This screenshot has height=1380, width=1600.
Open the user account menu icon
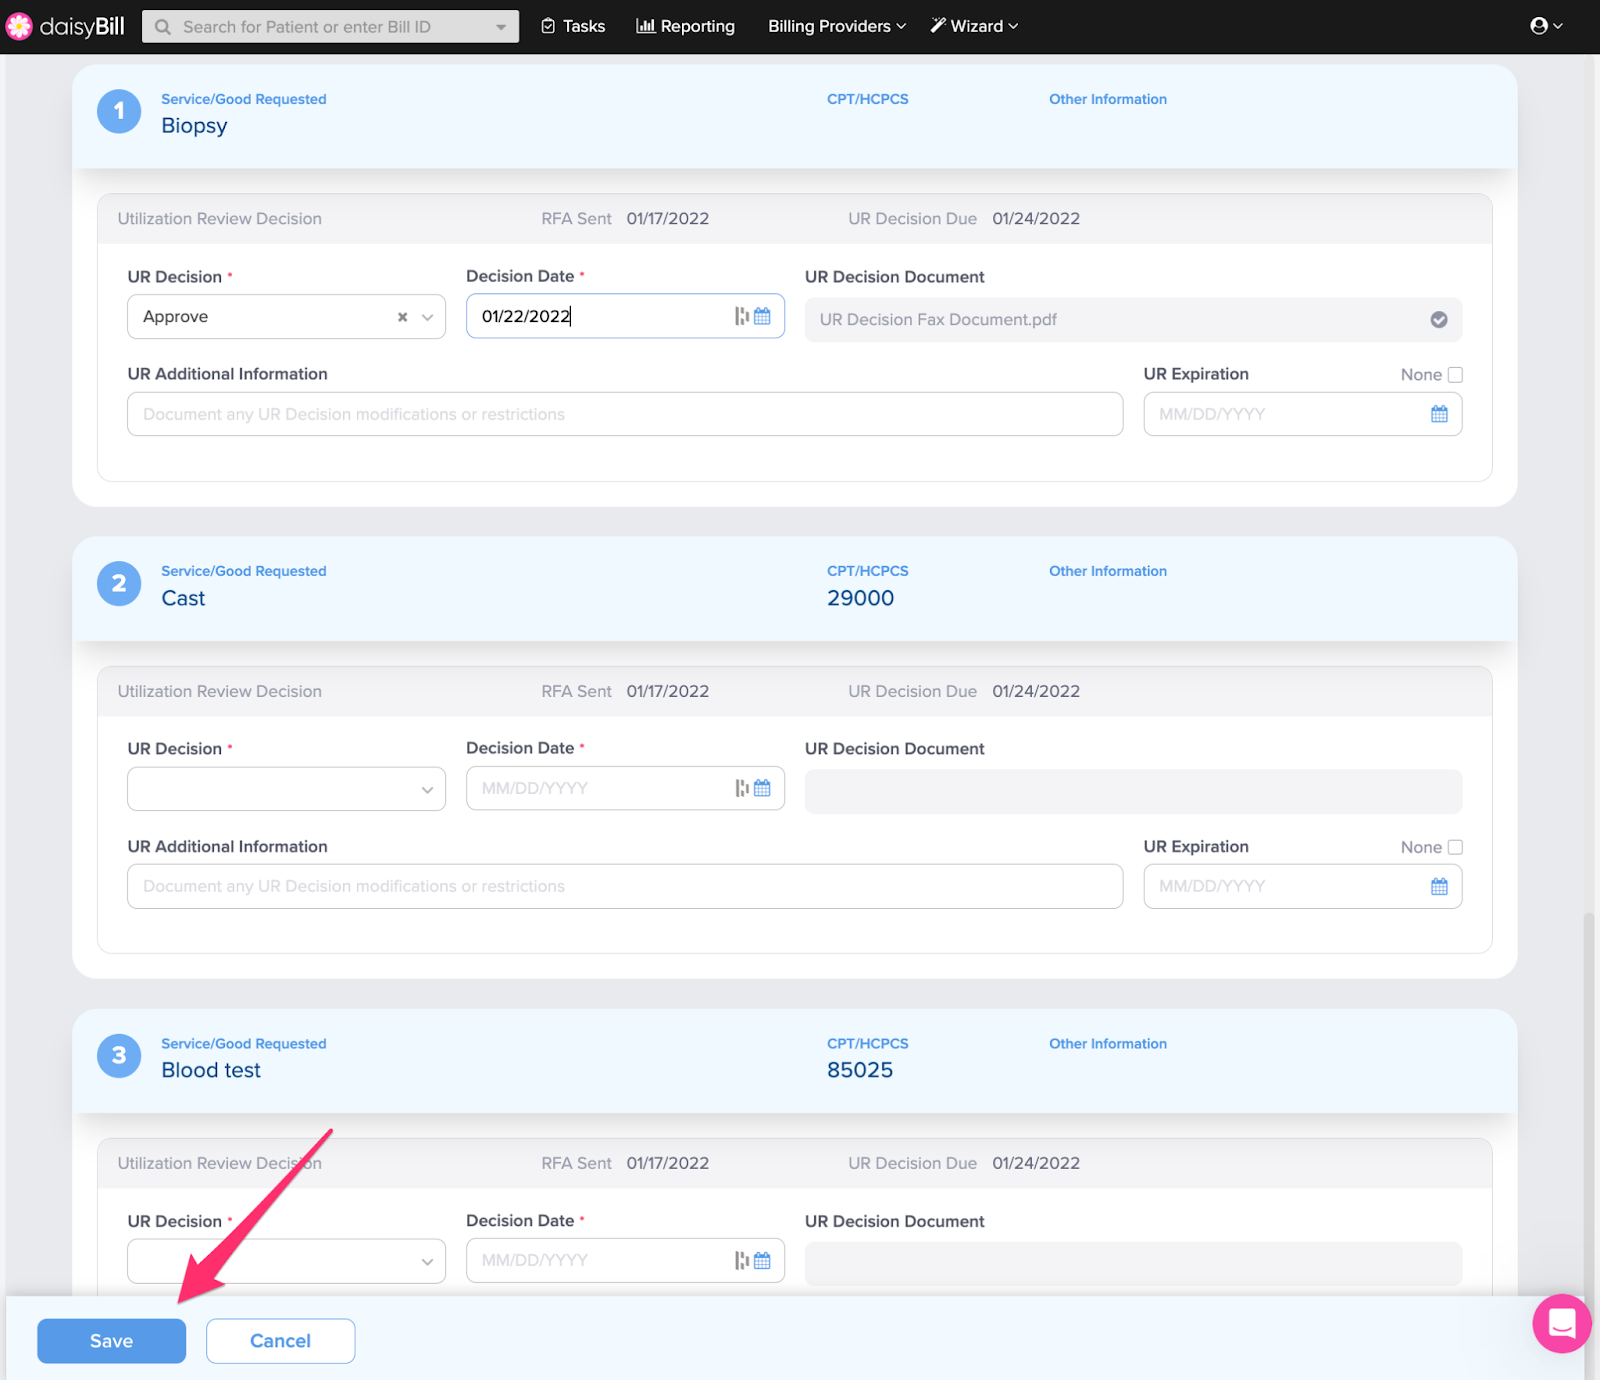click(1546, 26)
